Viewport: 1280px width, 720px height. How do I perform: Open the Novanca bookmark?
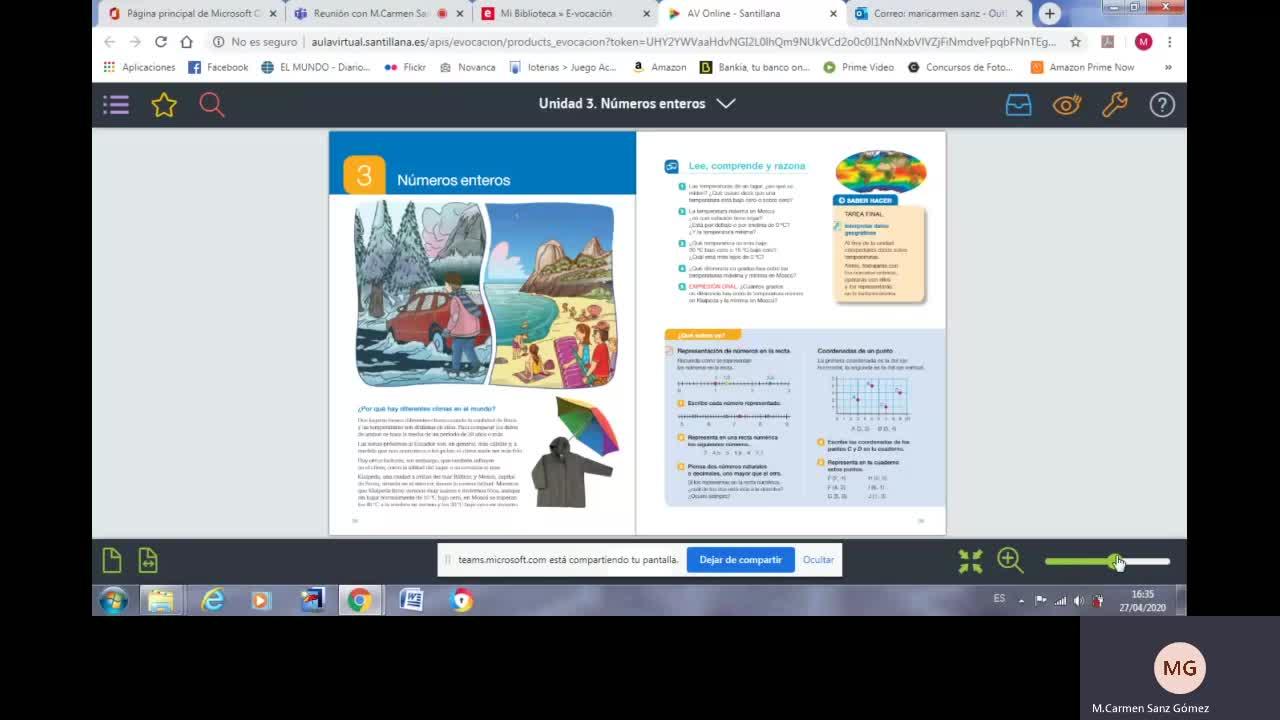468,67
